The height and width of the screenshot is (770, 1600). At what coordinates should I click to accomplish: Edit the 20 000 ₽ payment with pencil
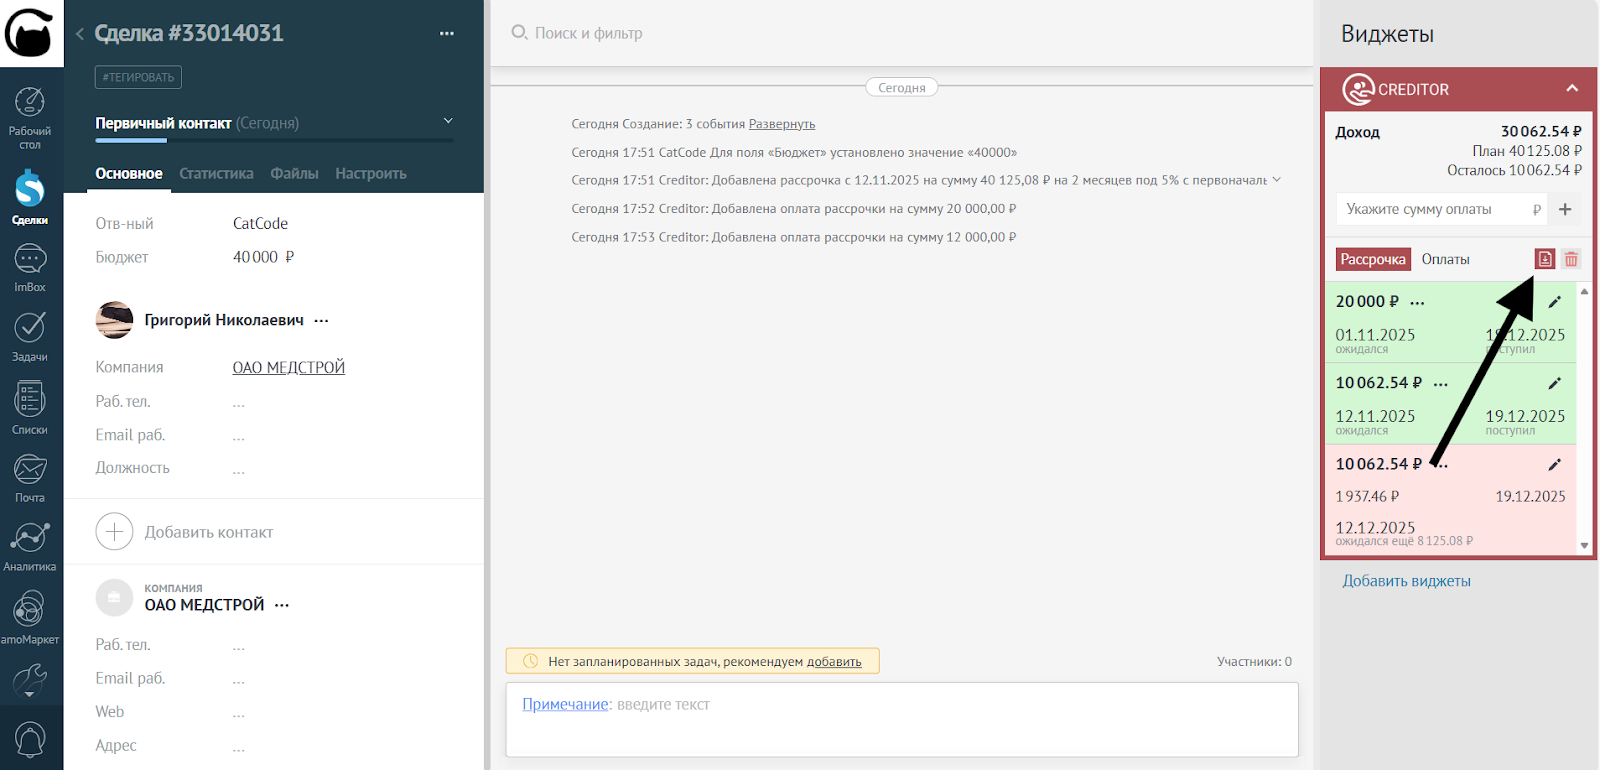coord(1554,301)
